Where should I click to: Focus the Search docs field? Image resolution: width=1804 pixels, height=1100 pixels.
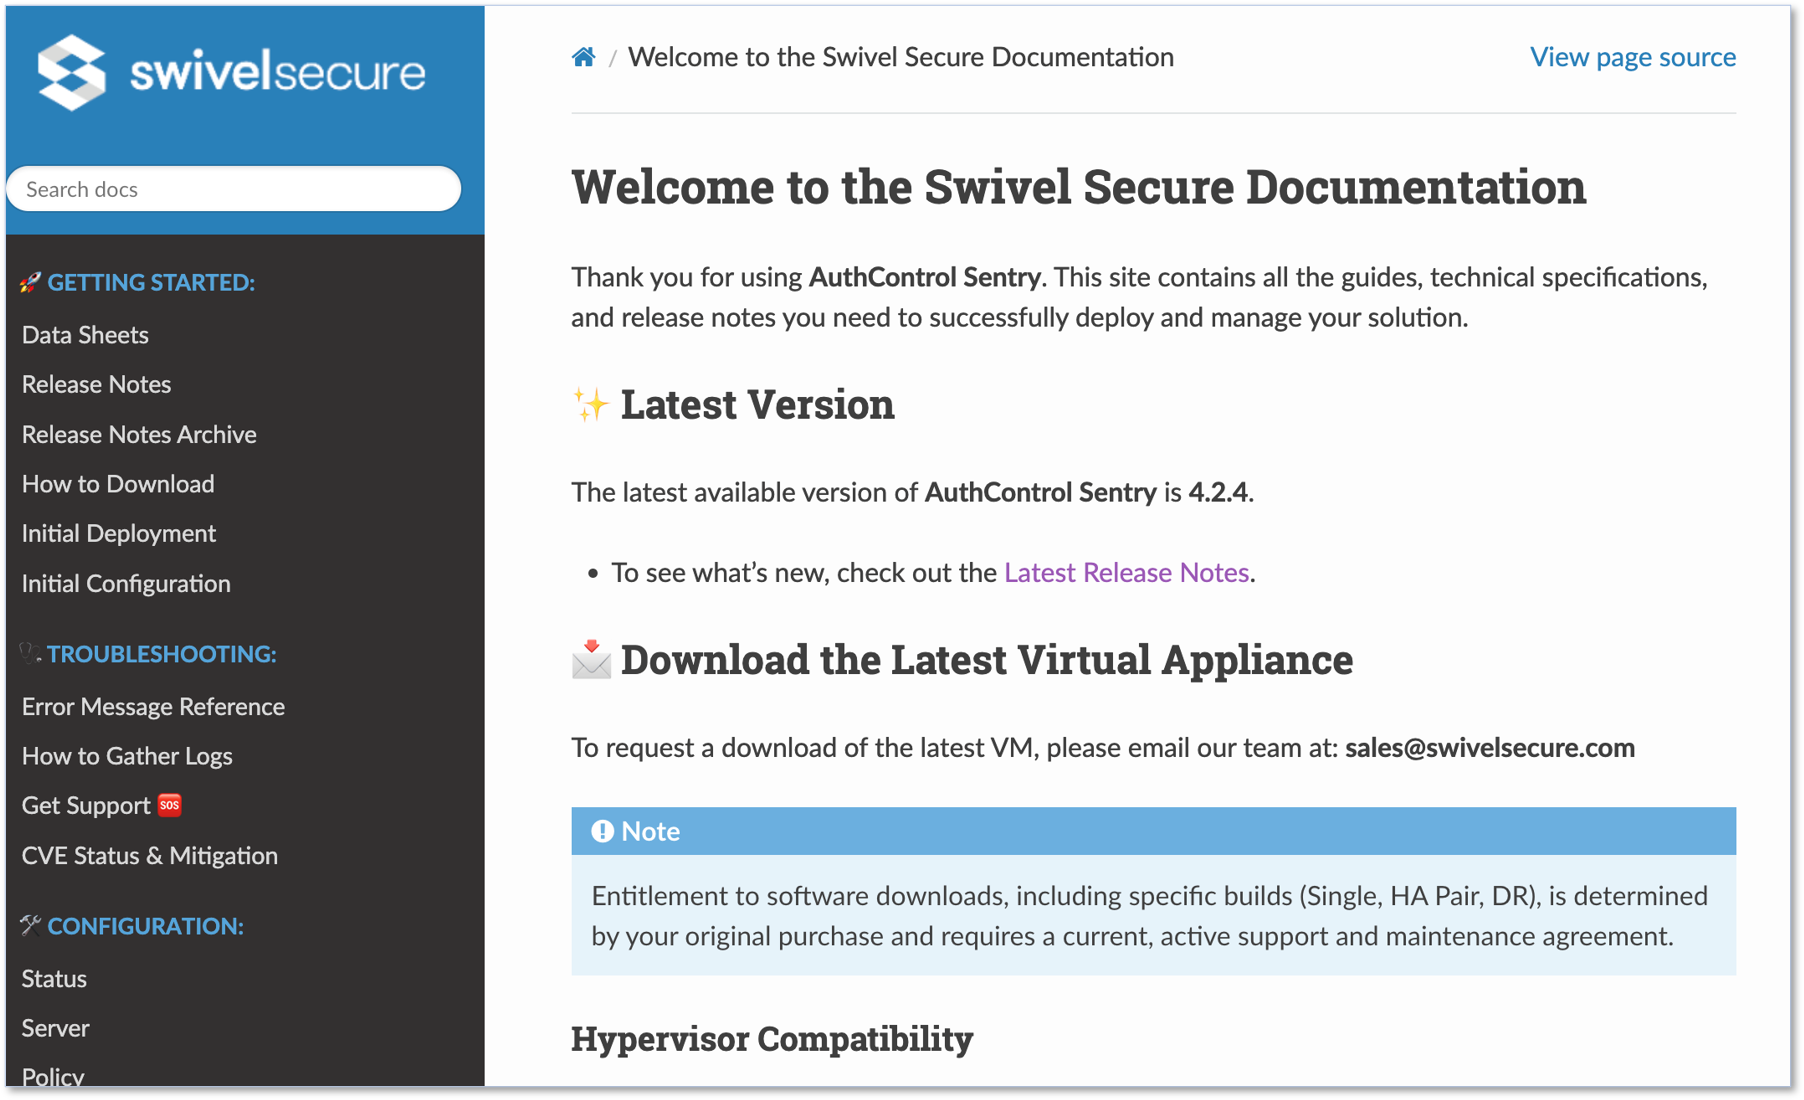pos(234,189)
